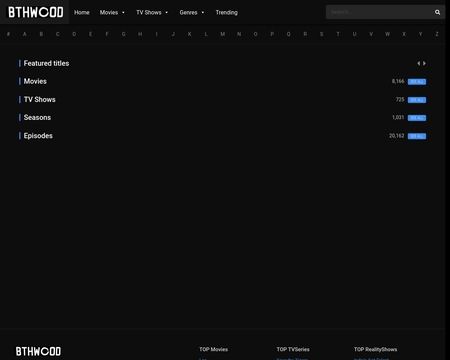Click the 20,162 episodes count
The width and height of the screenshot is (450, 360).
397,136
